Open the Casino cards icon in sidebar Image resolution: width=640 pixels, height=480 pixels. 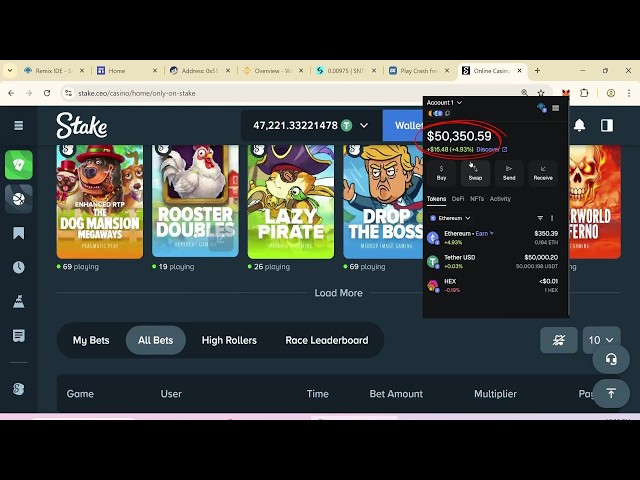[19, 164]
